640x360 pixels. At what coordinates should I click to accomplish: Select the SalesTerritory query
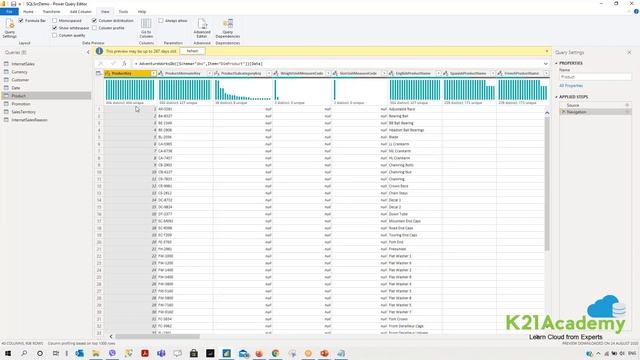pyautogui.click(x=24, y=112)
